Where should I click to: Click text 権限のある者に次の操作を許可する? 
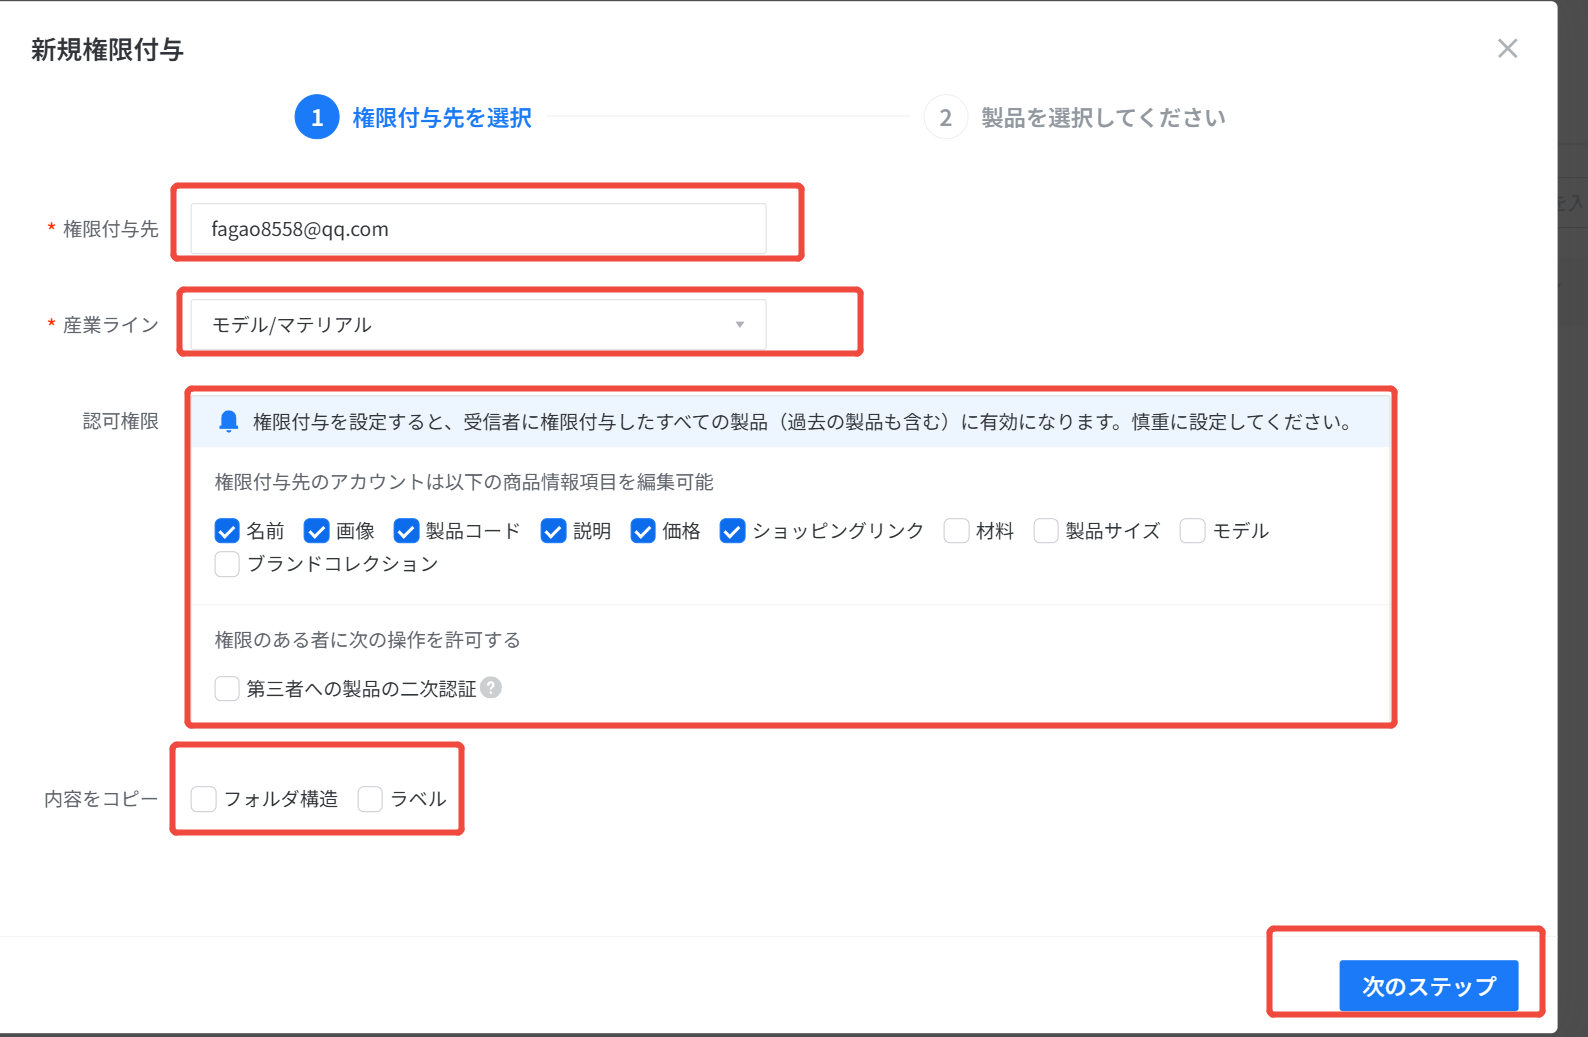point(368,640)
